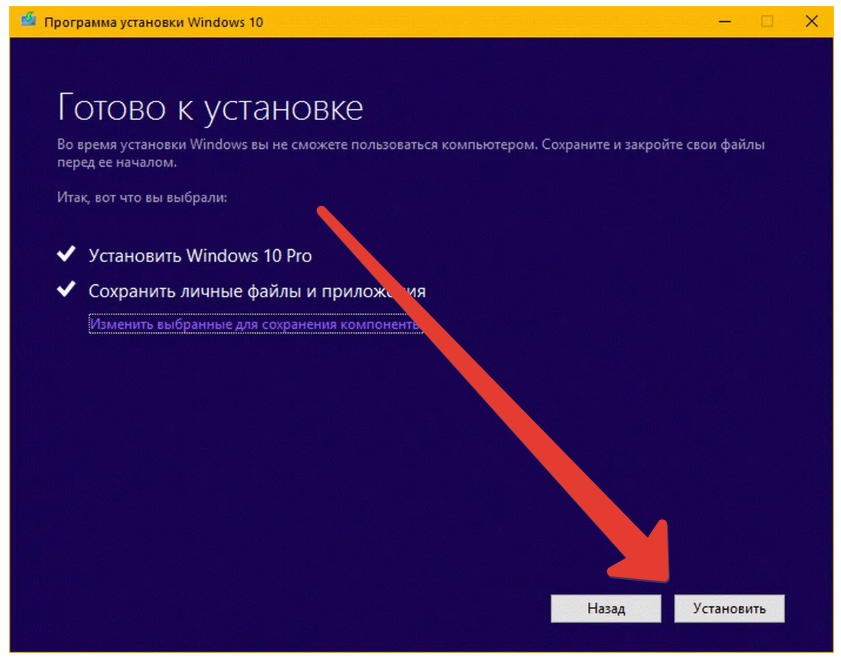Click paragraph starting Во время установки Windows
Image resolution: width=841 pixels, height=660 pixels.
point(411,153)
